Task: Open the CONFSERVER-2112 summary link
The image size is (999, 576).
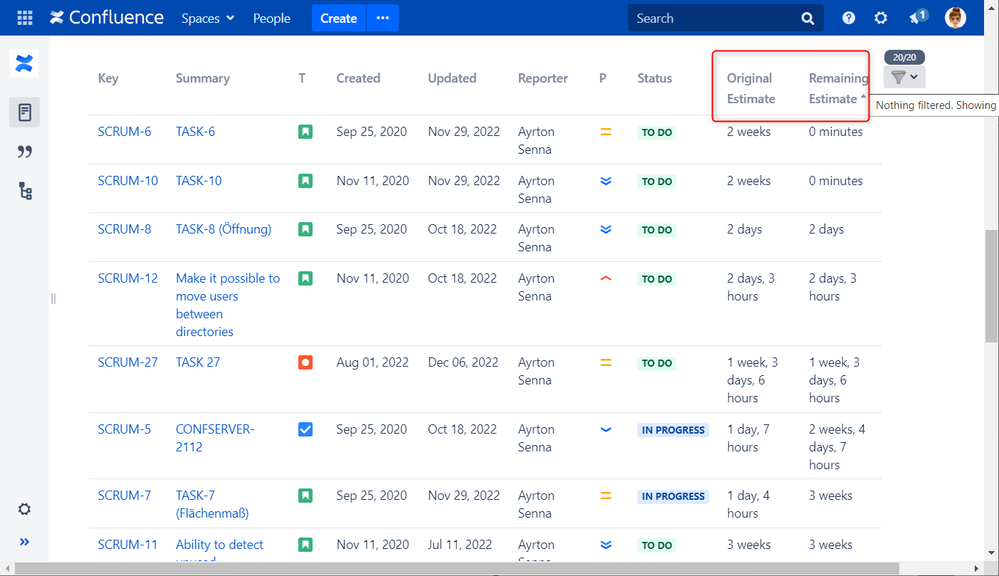Action: [x=215, y=438]
